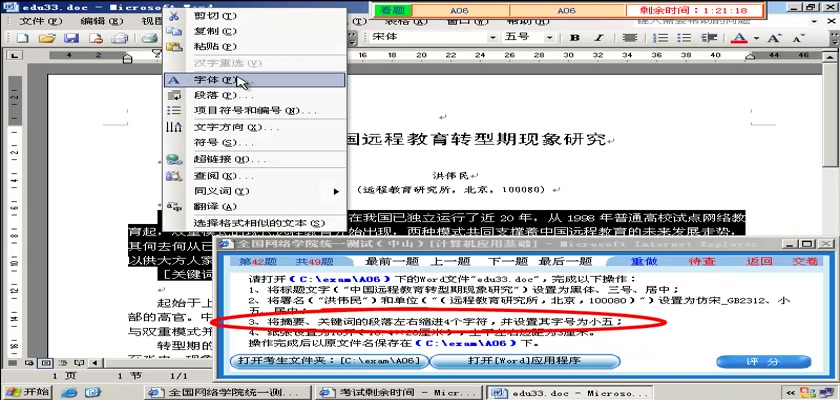Click the shrink font icon
This screenshot has width=840, height=400.
(798, 38)
